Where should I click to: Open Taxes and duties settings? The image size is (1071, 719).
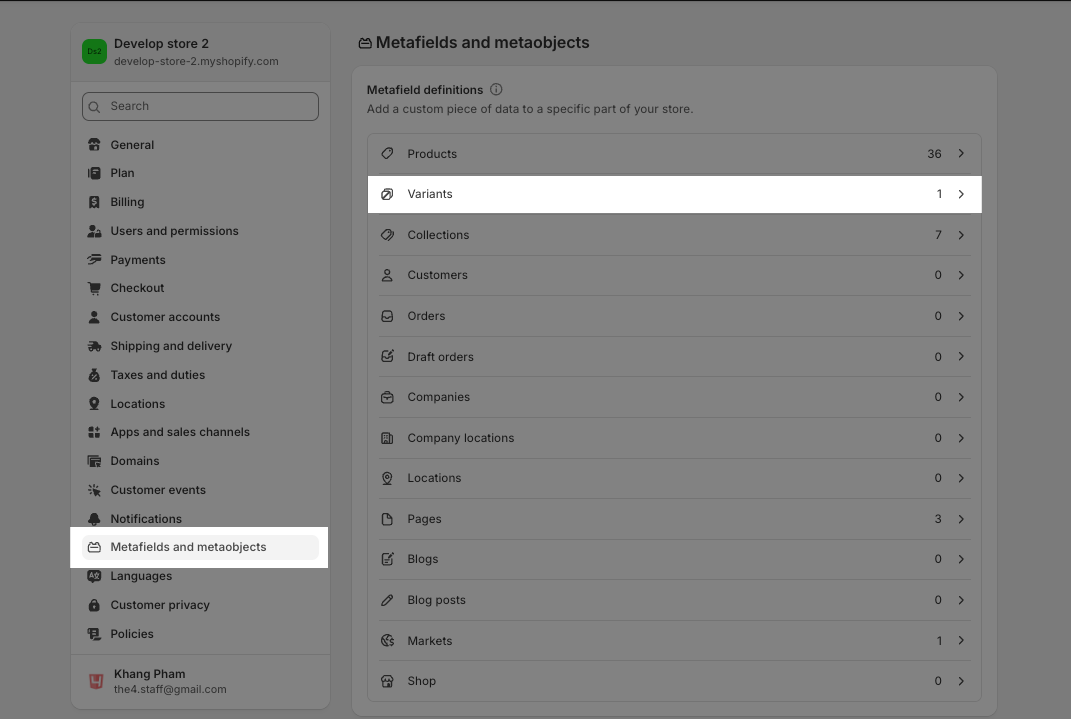(x=157, y=375)
